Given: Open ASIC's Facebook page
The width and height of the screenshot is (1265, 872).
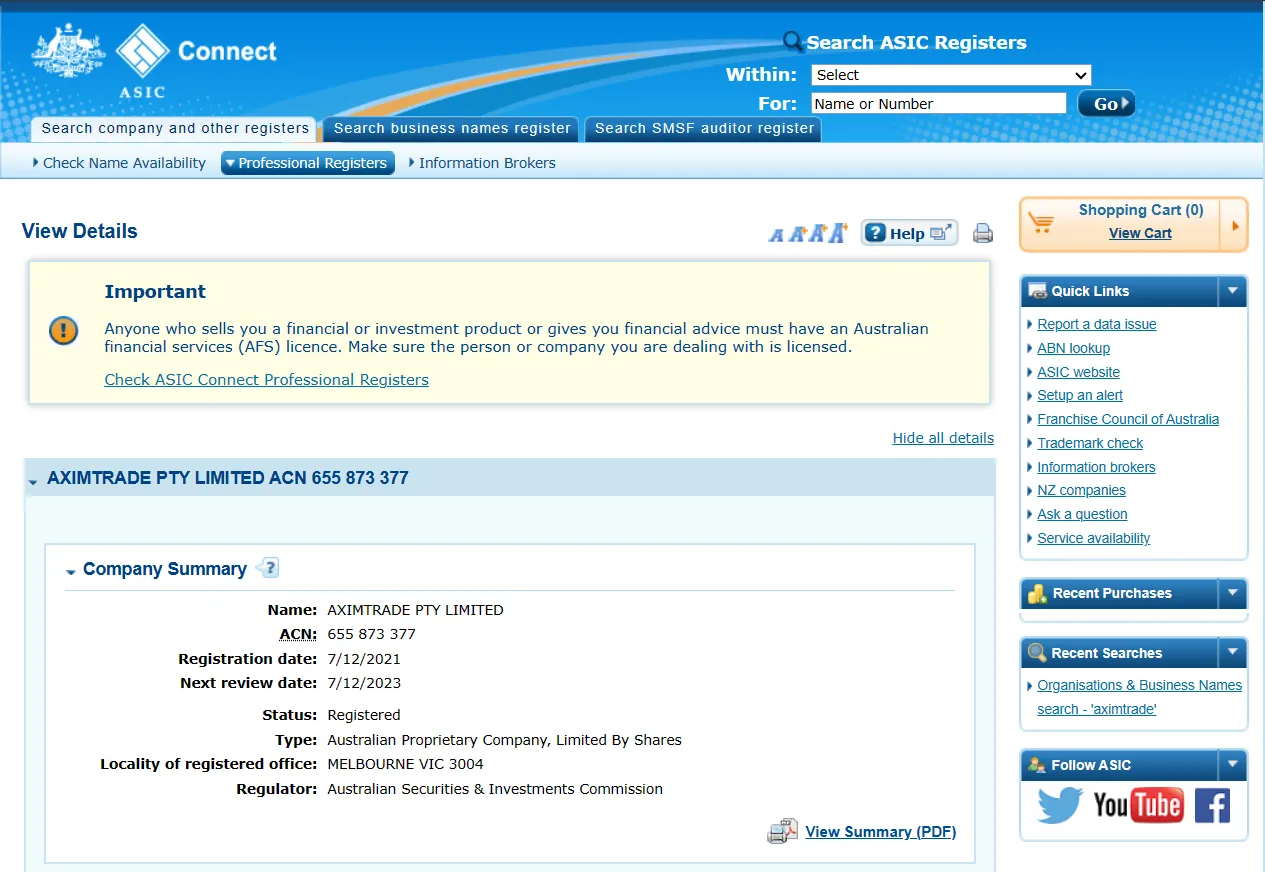Looking at the screenshot, I should (1212, 805).
